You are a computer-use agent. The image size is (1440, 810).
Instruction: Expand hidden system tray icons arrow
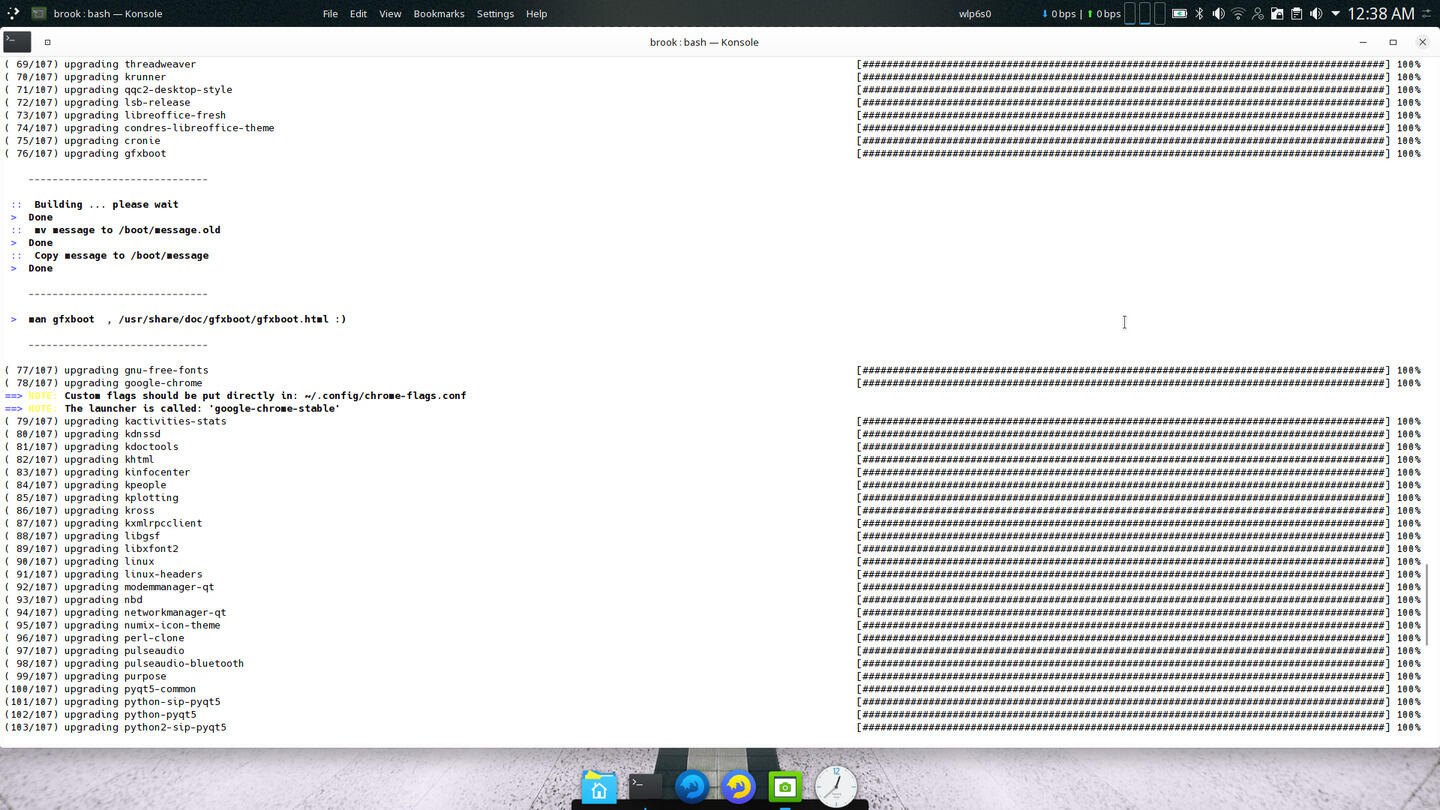tap(1335, 14)
